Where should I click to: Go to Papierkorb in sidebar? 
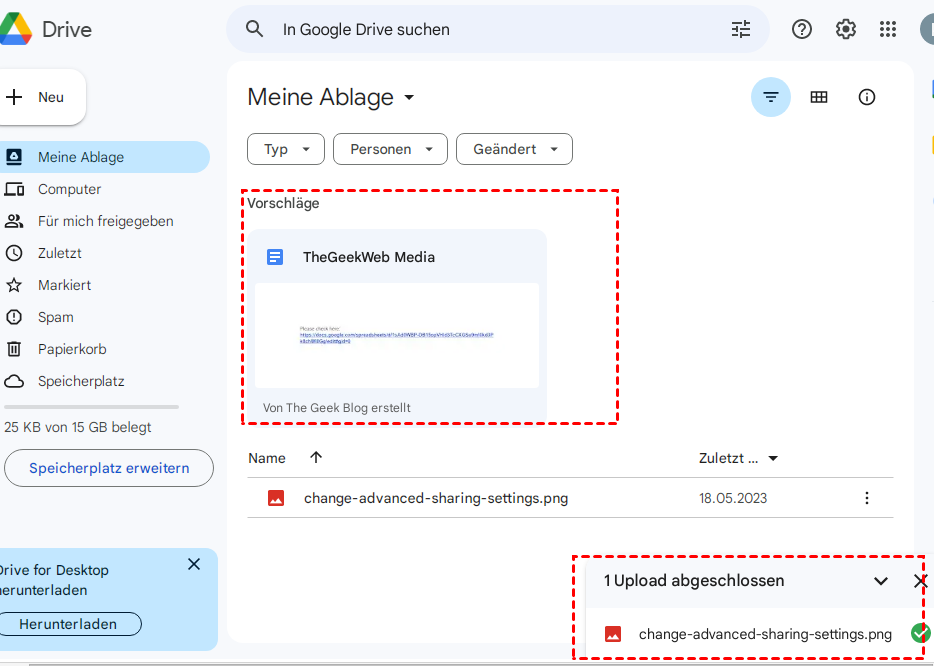tap(72, 349)
